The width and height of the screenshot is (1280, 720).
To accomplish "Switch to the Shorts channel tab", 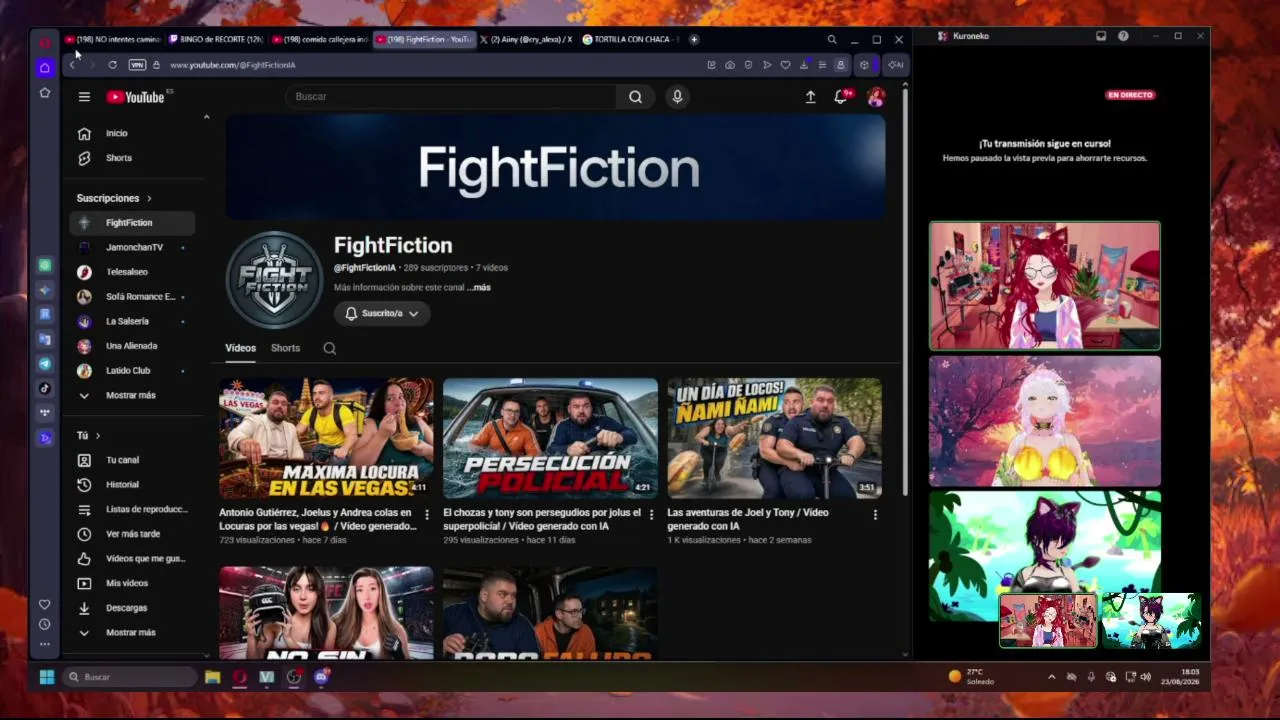I will pyautogui.click(x=285, y=348).
